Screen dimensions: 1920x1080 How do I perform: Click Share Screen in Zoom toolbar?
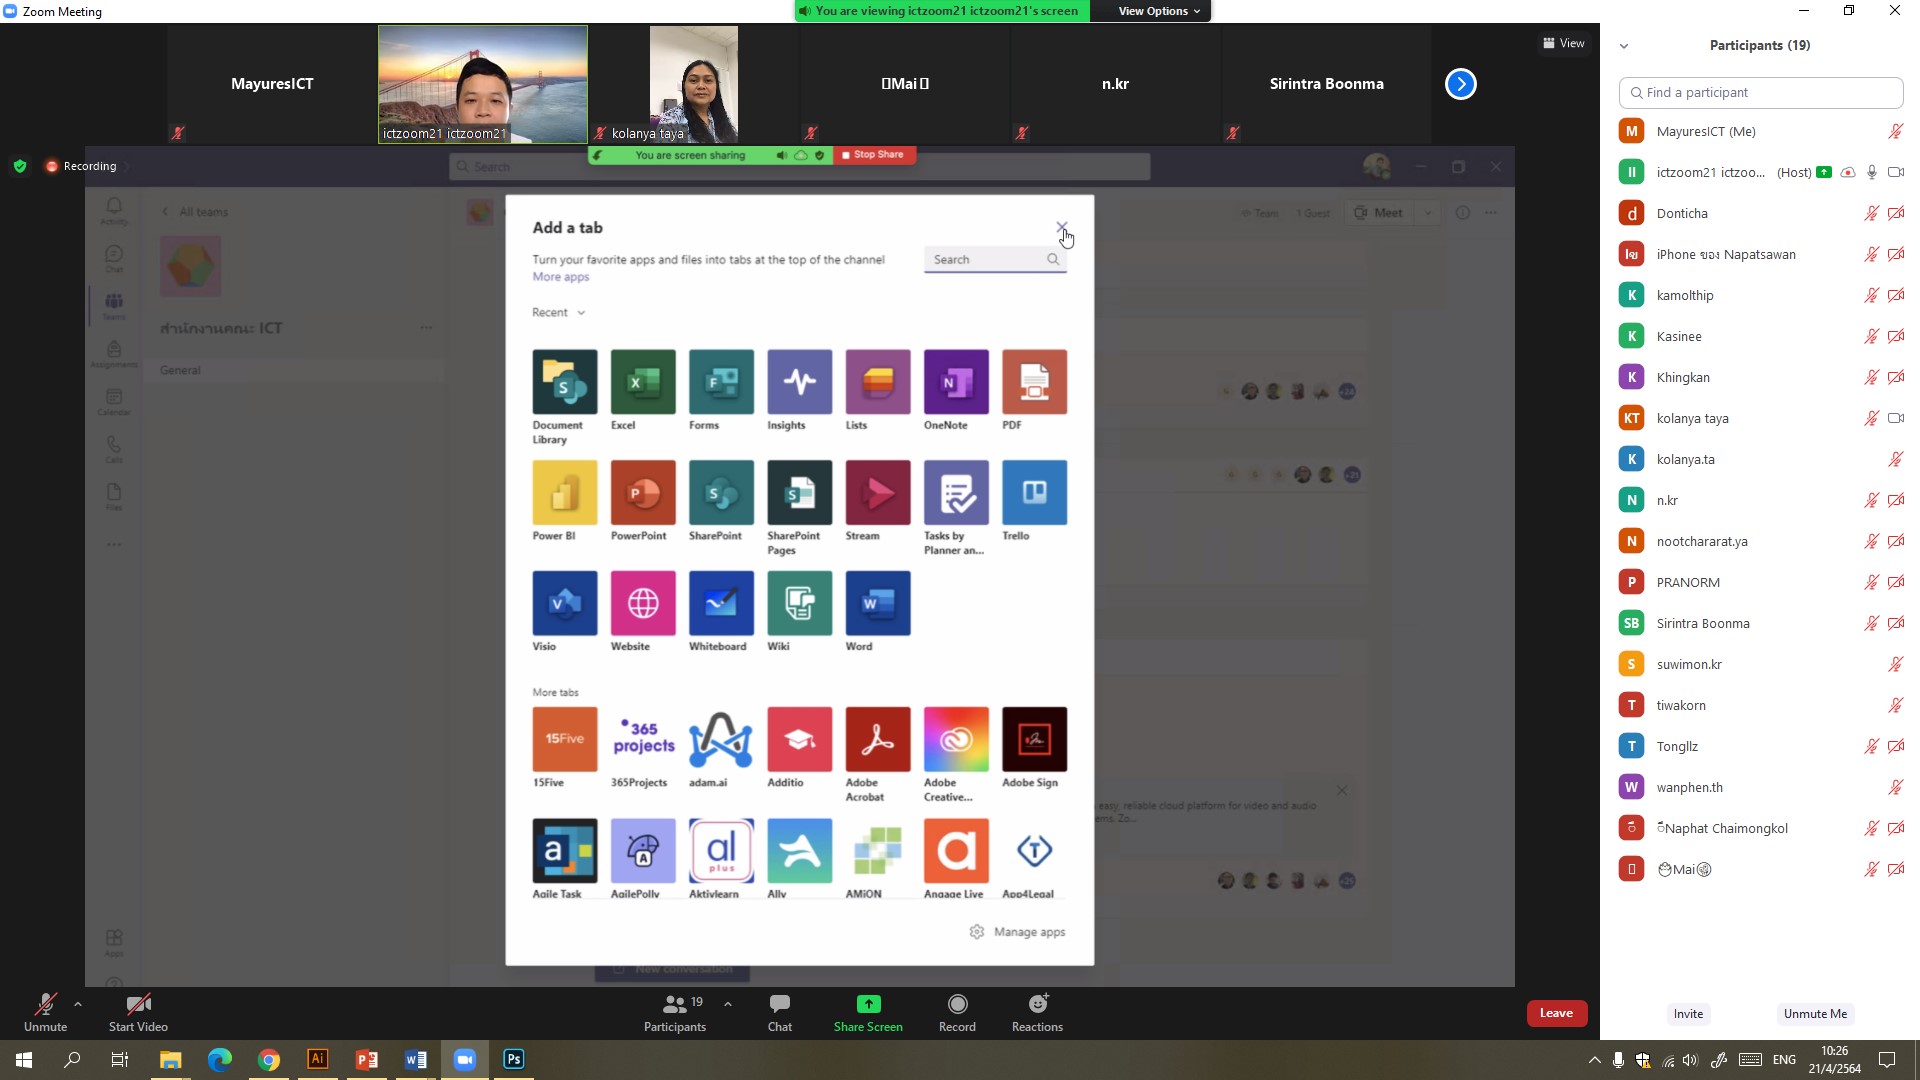click(x=868, y=1012)
